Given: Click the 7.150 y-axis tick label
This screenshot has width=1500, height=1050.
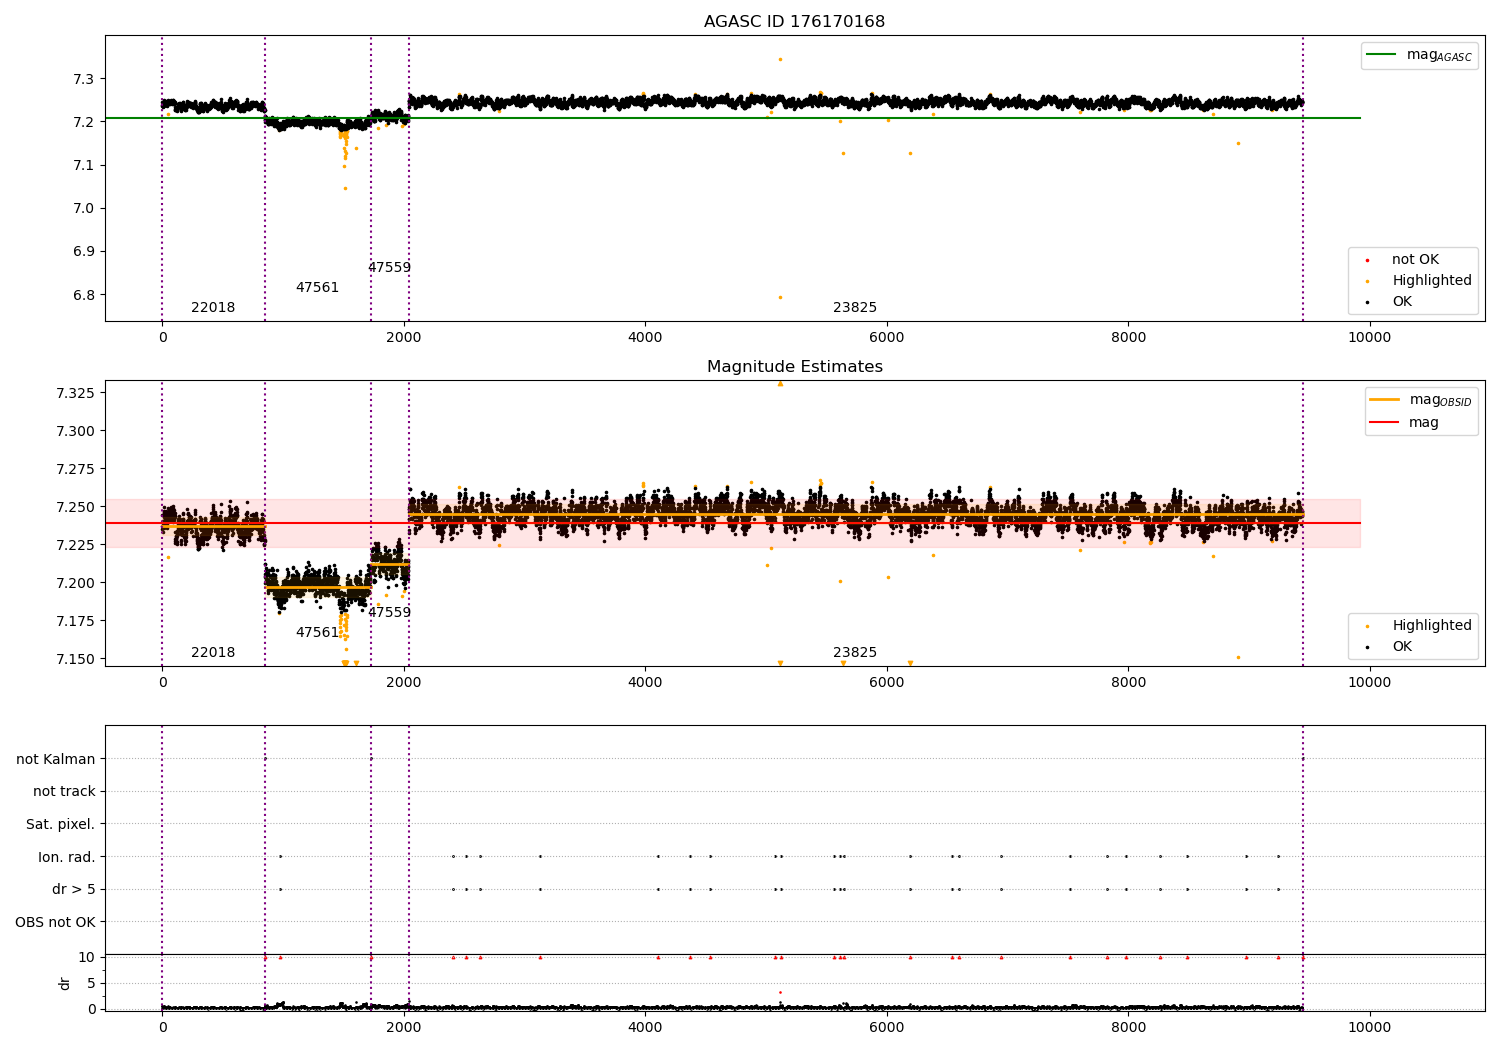Looking at the screenshot, I should (75, 659).
